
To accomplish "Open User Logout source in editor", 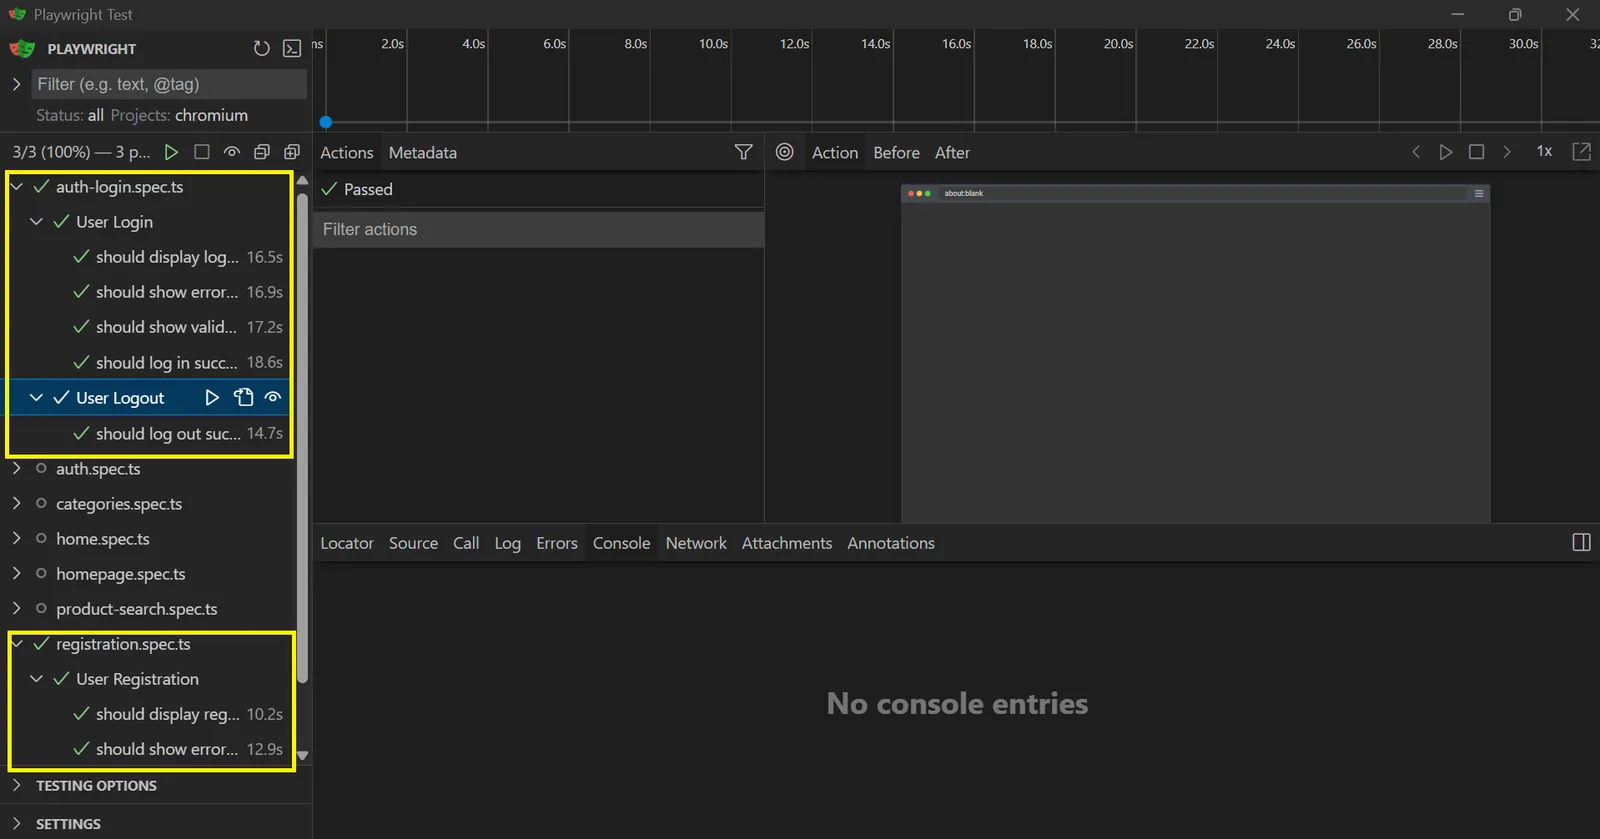I will pyautogui.click(x=243, y=397).
